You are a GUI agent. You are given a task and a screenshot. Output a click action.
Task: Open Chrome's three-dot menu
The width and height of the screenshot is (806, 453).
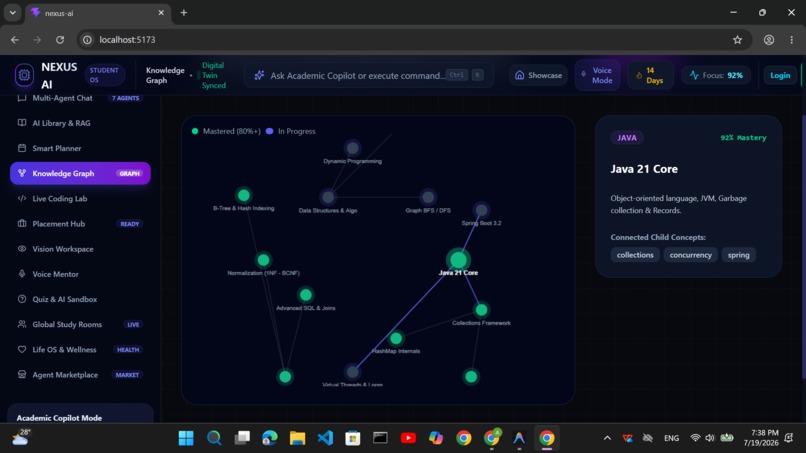(792, 40)
